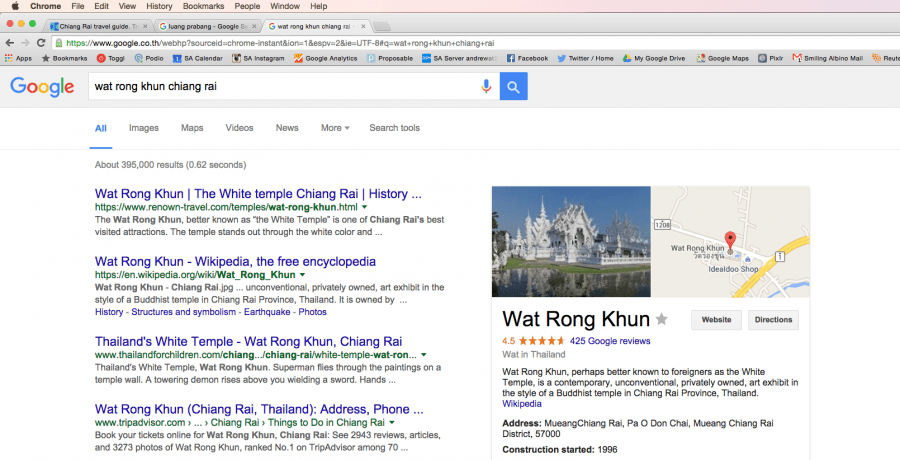Click the Website button in knowledge panel
This screenshot has width=900, height=460.
pyautogui.click(x=716, y=320)
